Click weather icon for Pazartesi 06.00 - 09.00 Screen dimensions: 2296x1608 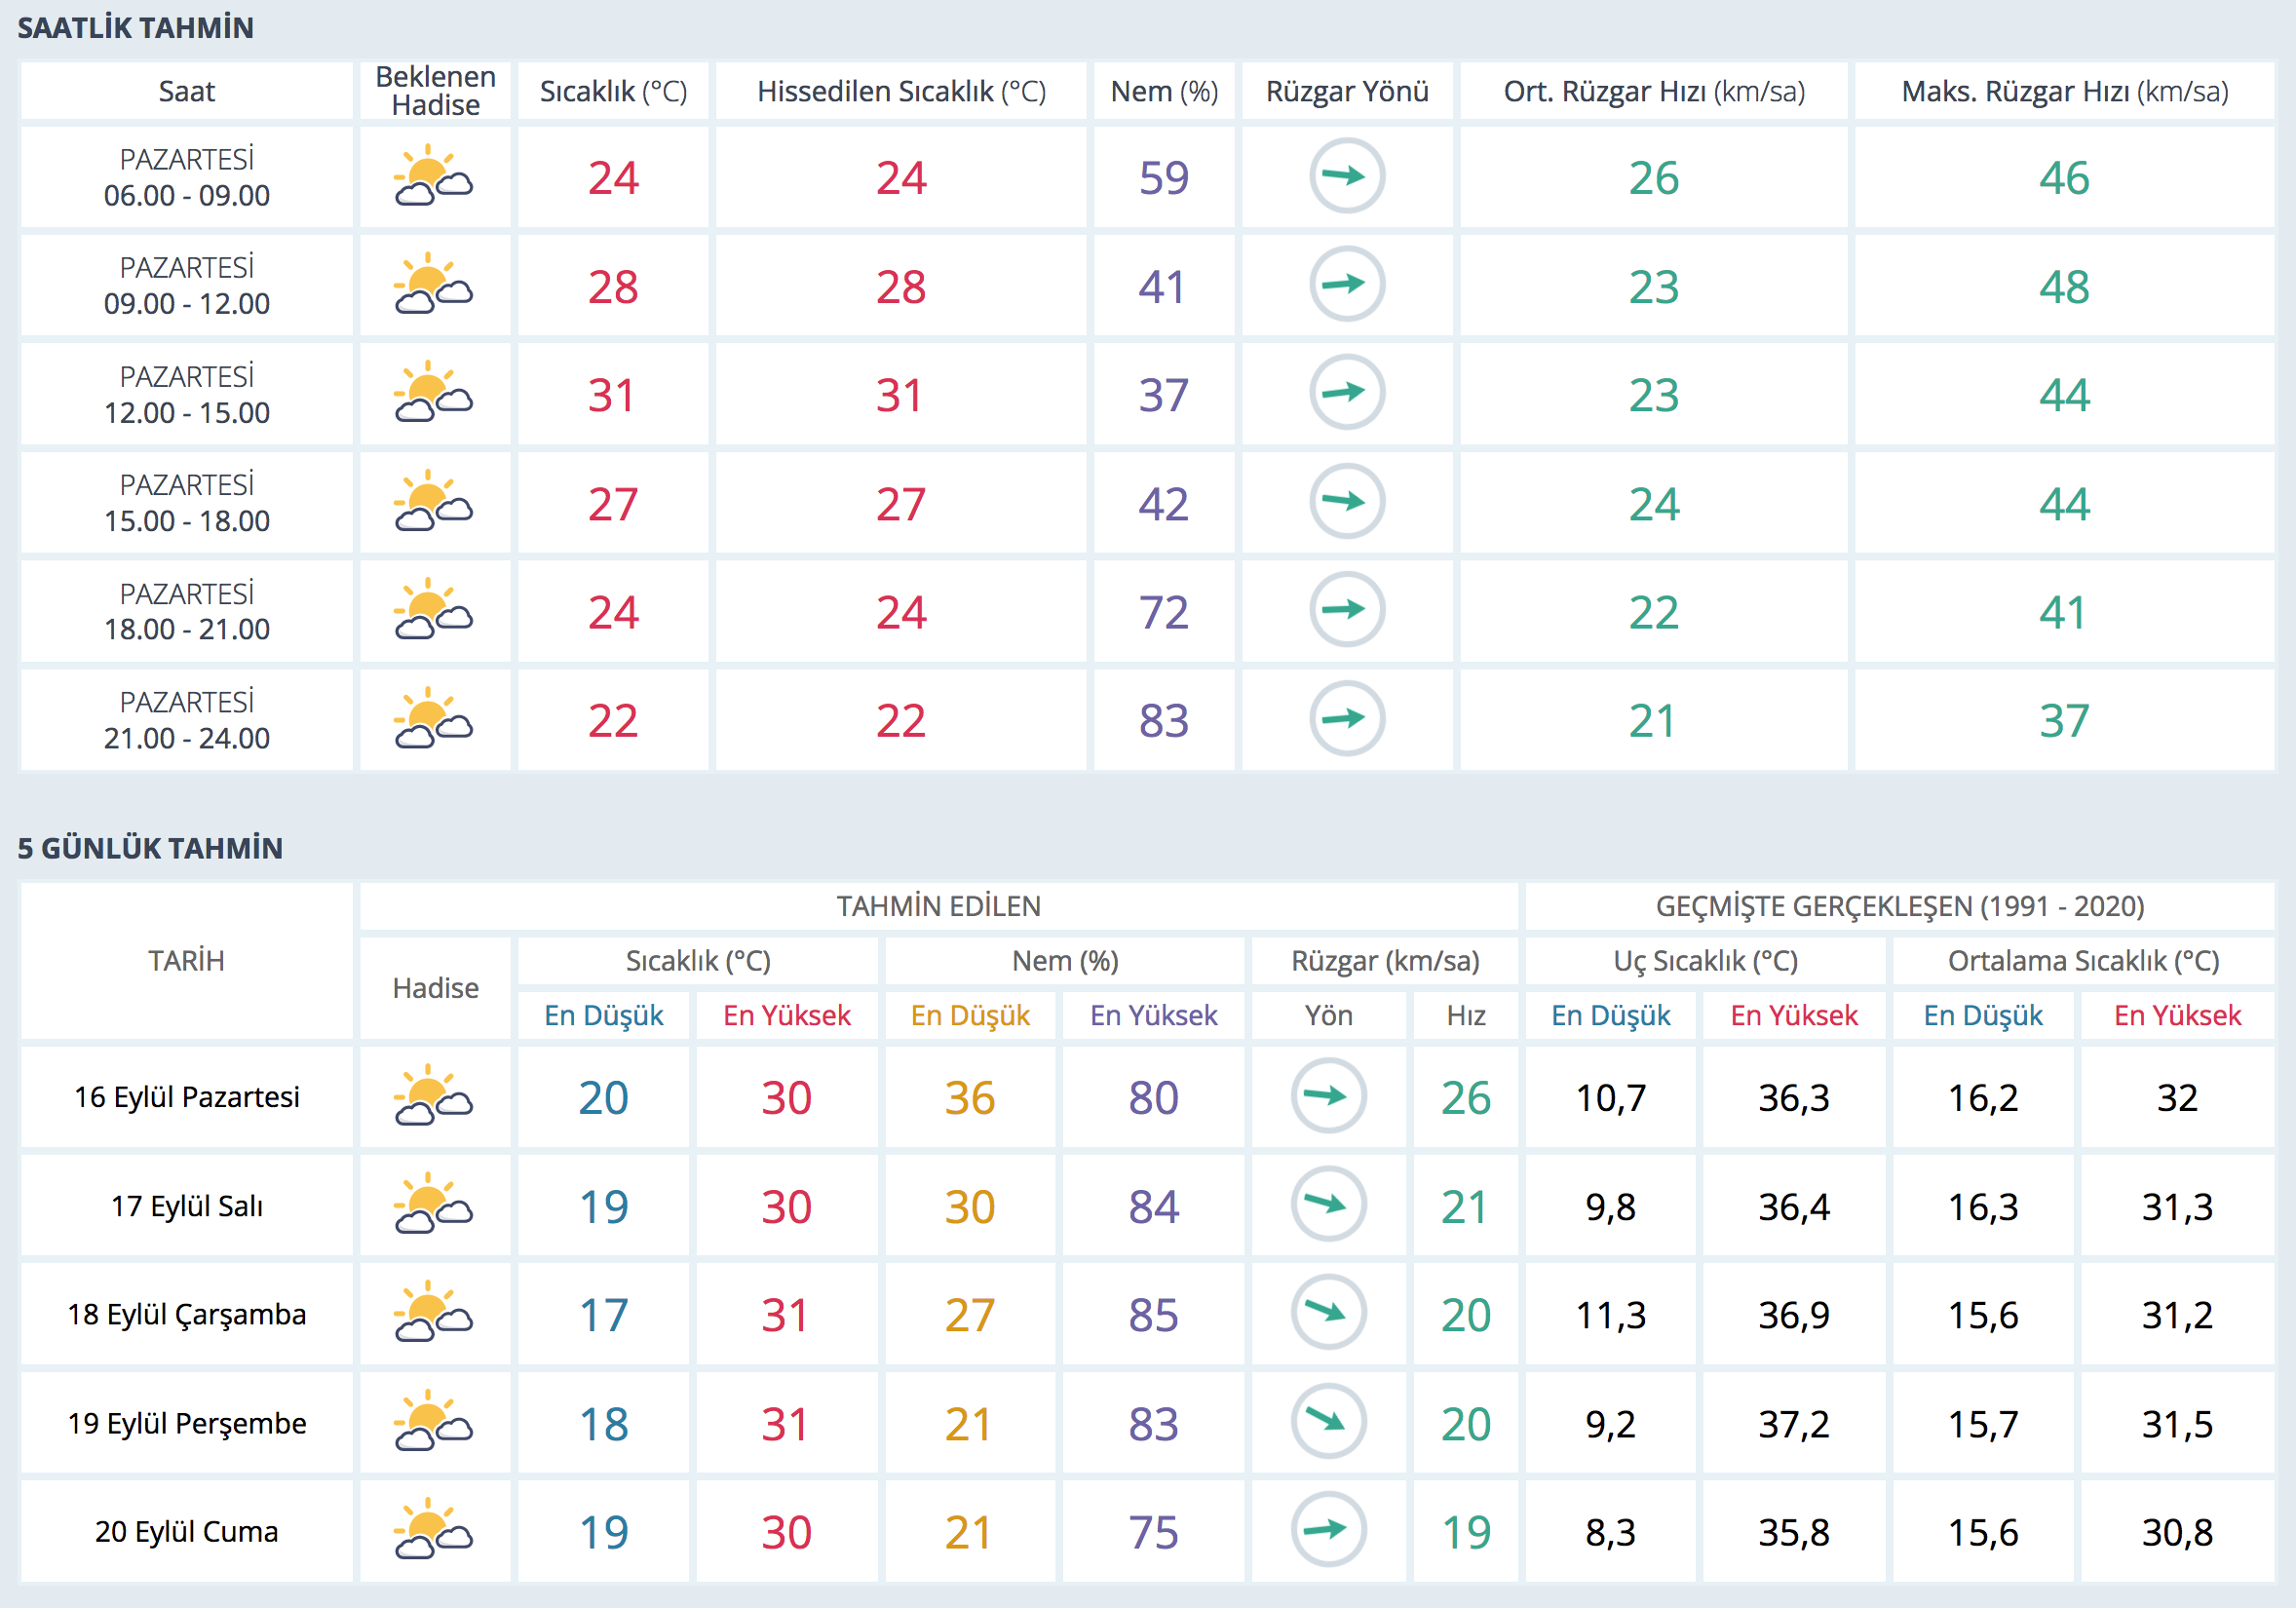click(434, 177)
